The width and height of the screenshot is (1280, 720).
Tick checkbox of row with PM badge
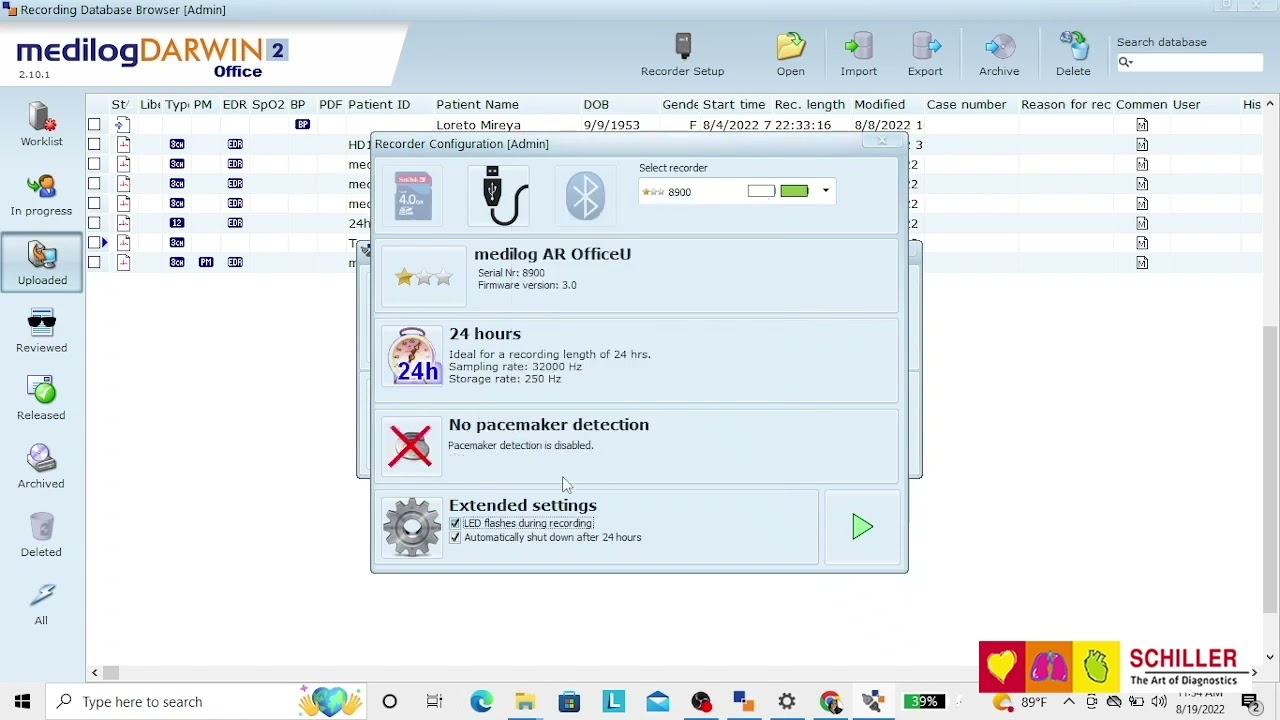pyautogui.click(x=94, y=262)
